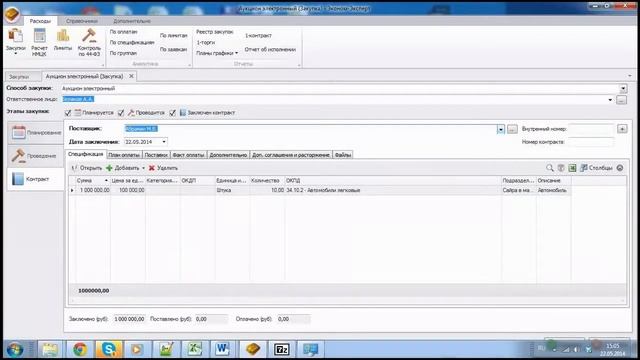The height and width of the screenshot is (360, 640).
Task: Open the contract section Дополнительно tab
Action: [228, 155]
